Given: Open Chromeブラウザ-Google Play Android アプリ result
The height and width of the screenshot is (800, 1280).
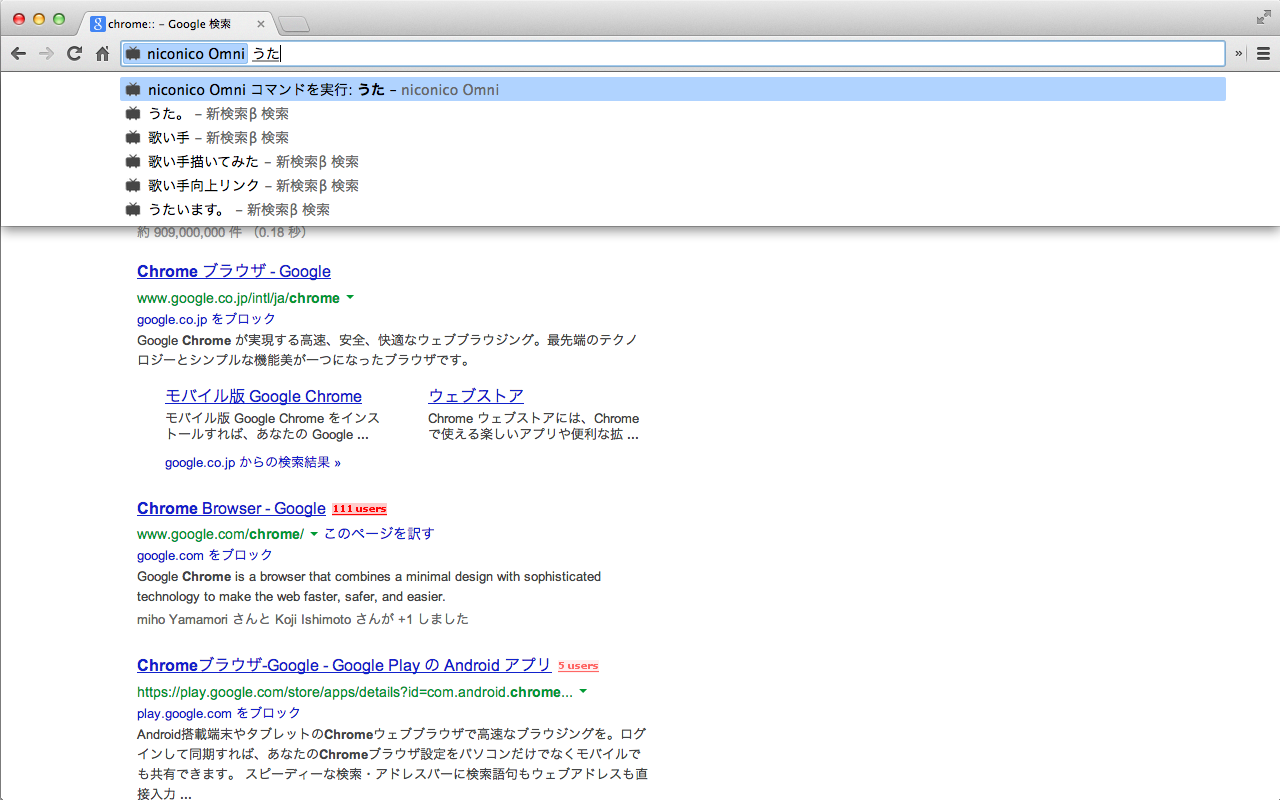Looking at the screenshot, I should tap(344, 666).
